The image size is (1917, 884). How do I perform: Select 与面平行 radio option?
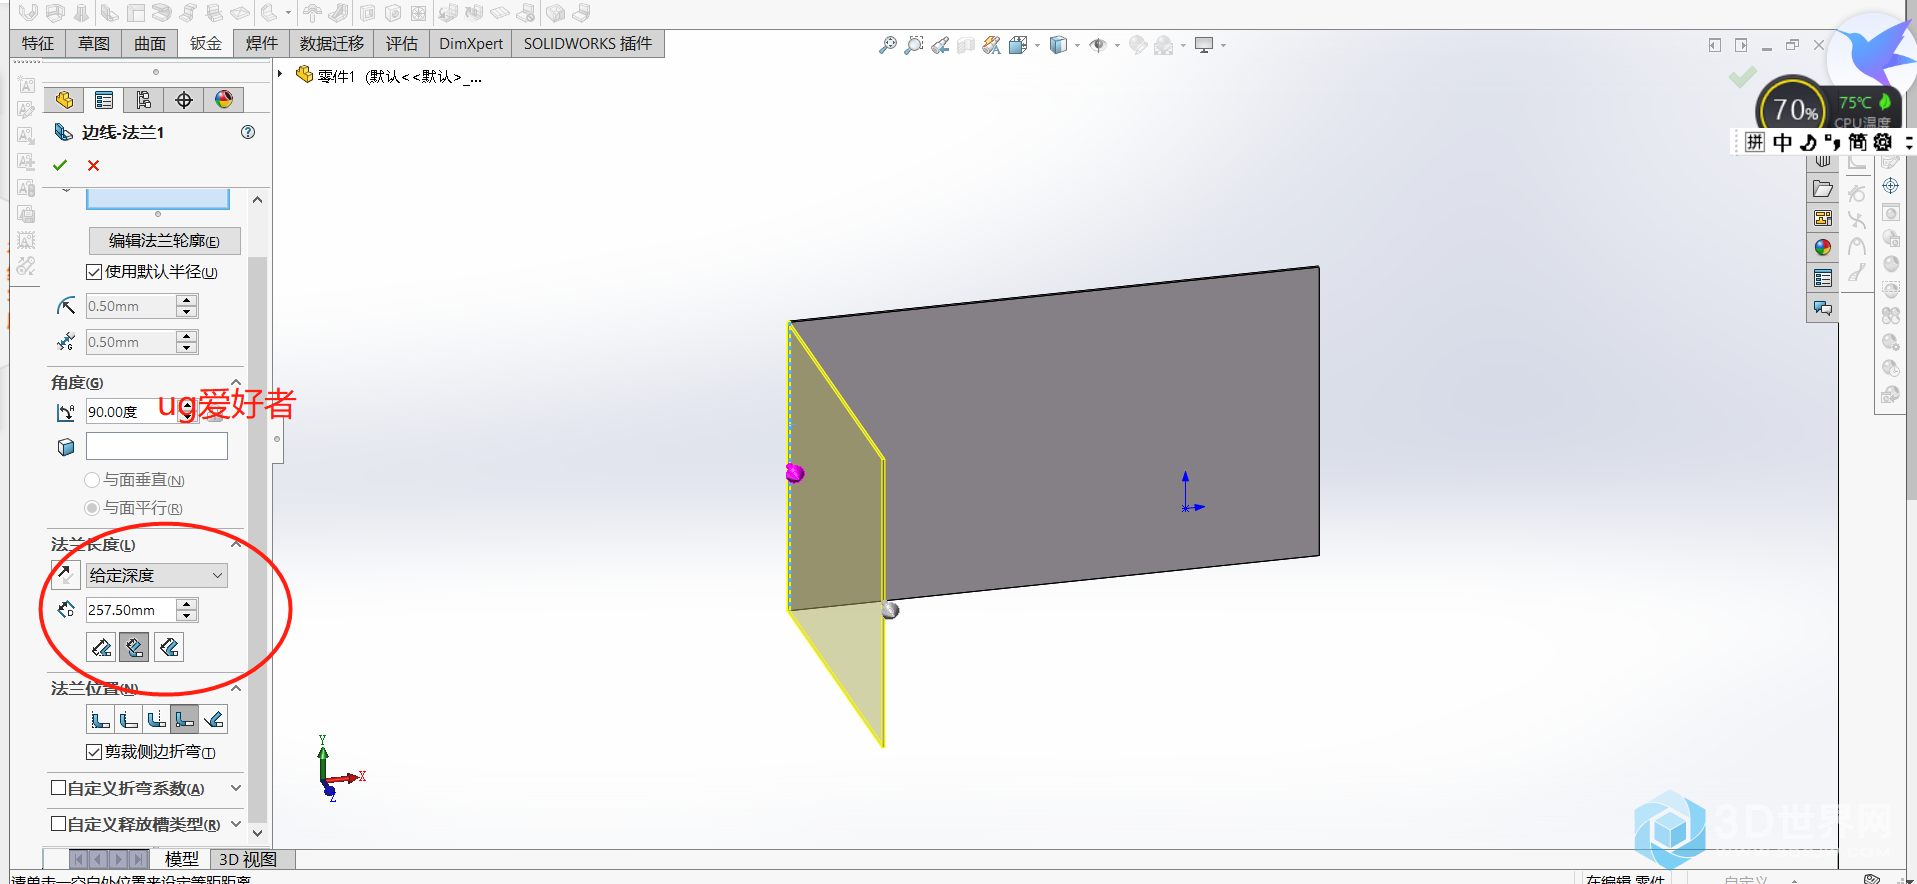click(92, 508)
